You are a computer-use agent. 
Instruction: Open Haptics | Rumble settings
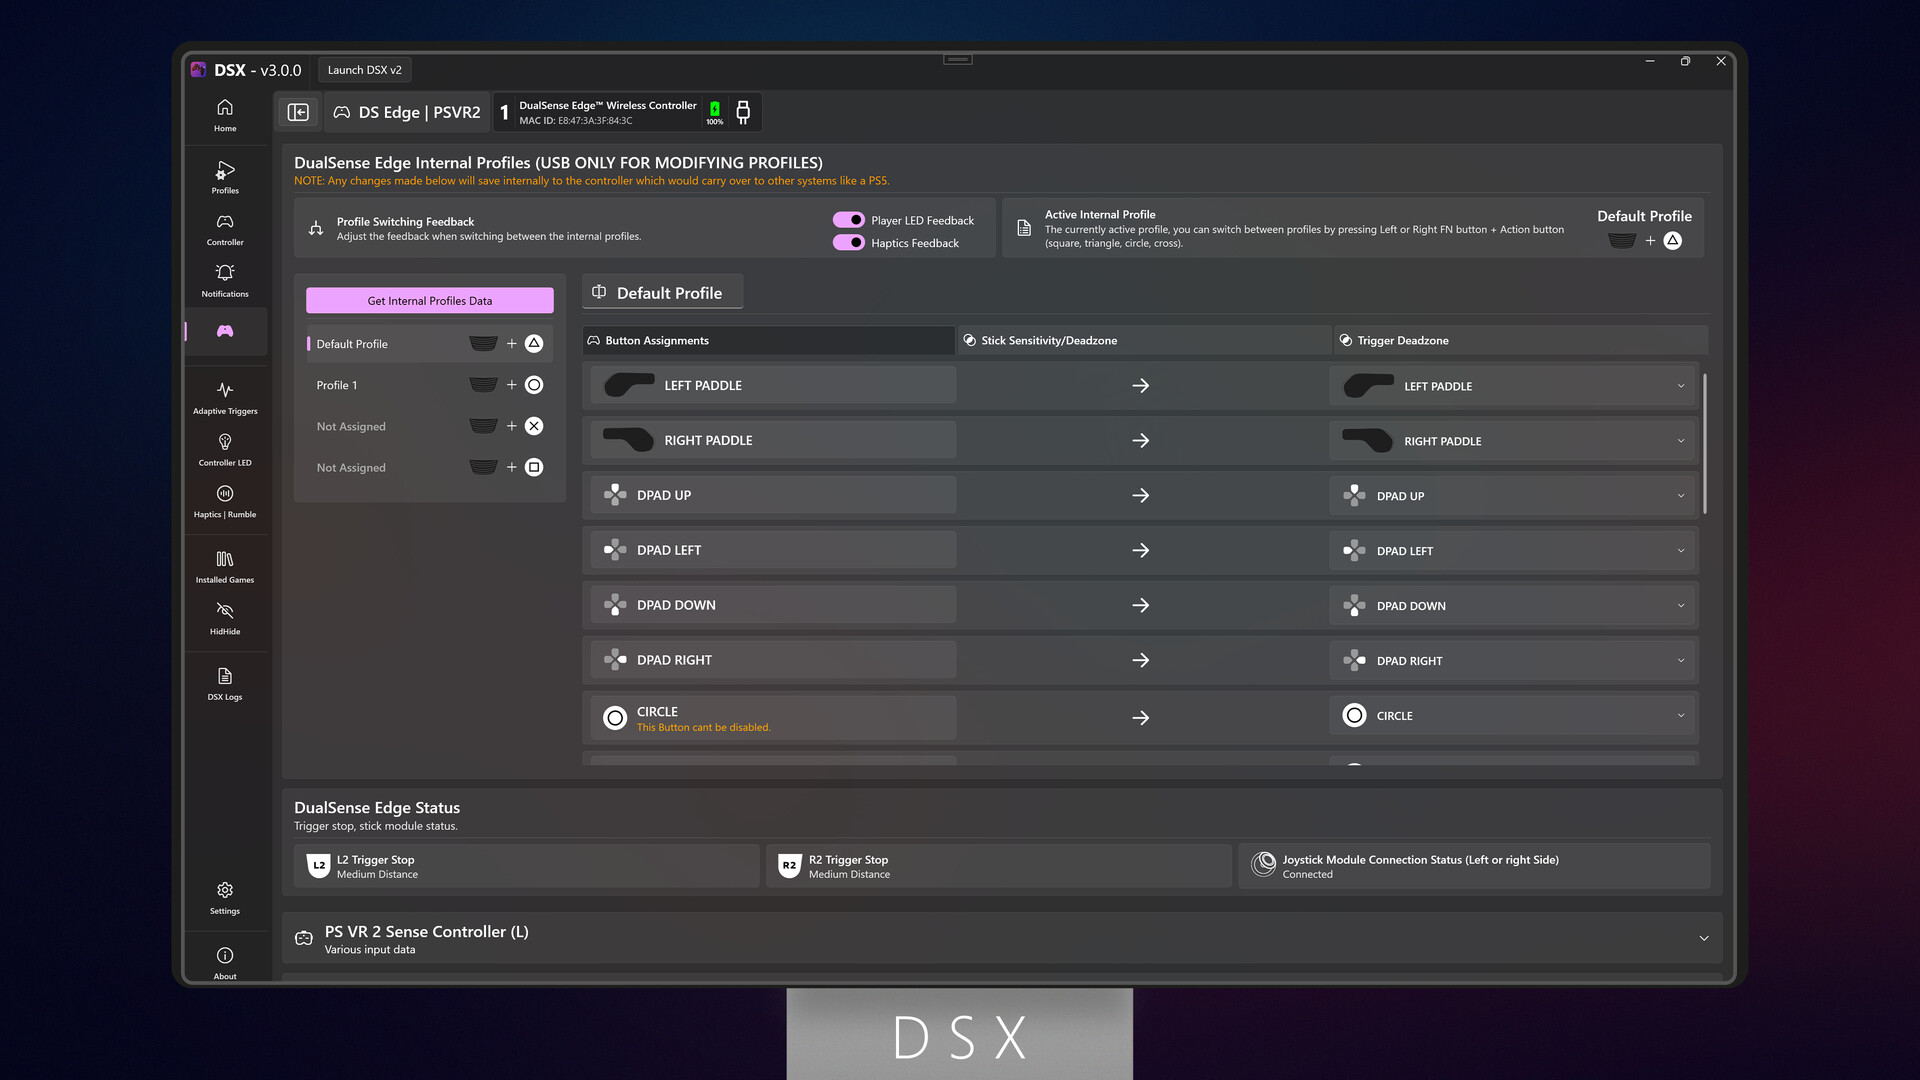pyautogui.click(x=224, y=501)
